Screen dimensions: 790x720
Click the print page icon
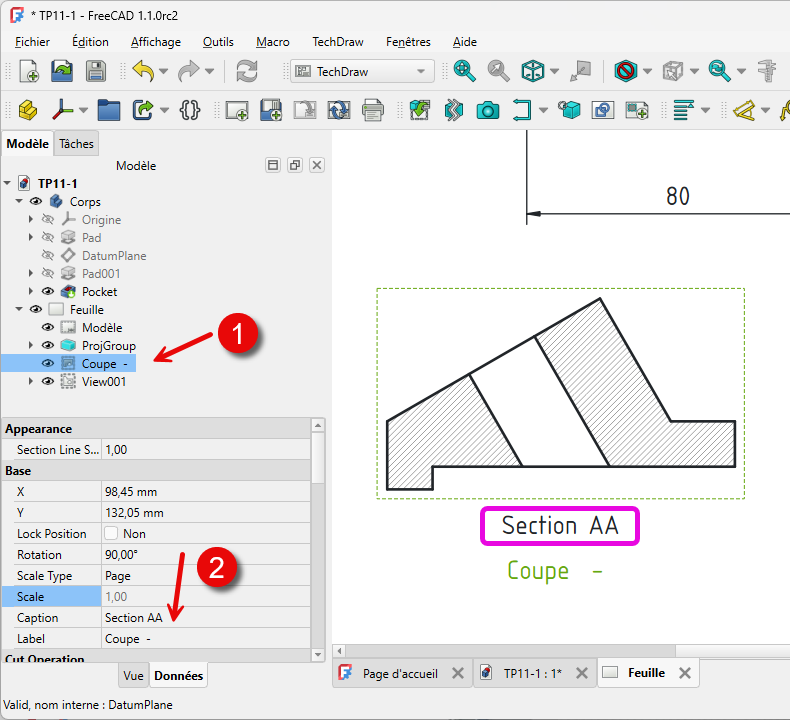click(x=373, y=110)
